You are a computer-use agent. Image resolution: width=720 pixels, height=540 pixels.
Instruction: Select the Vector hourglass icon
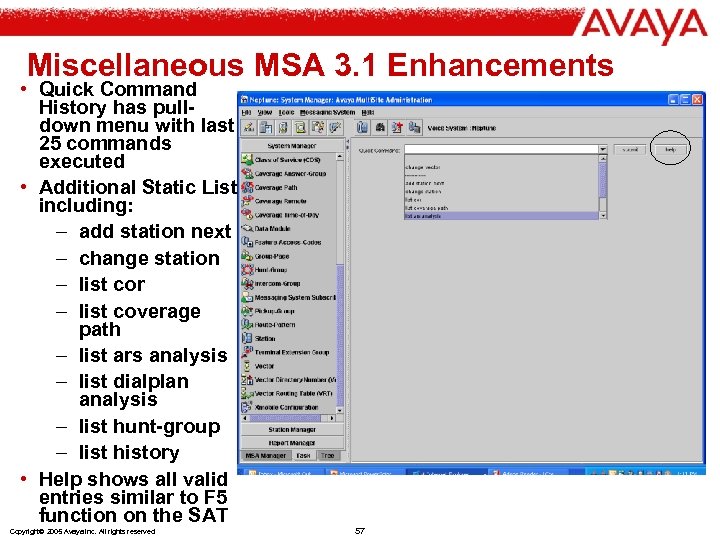click(248, 366)
